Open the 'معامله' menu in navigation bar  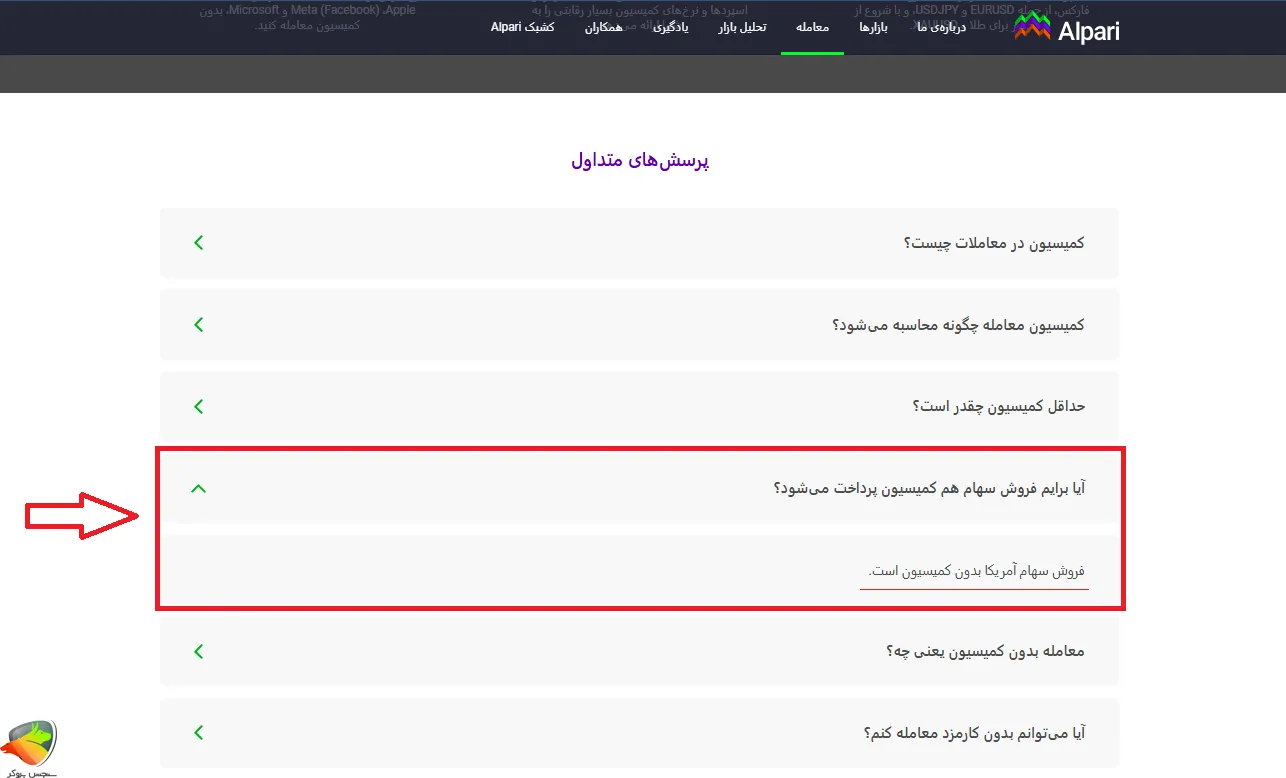tap(812, 27)
